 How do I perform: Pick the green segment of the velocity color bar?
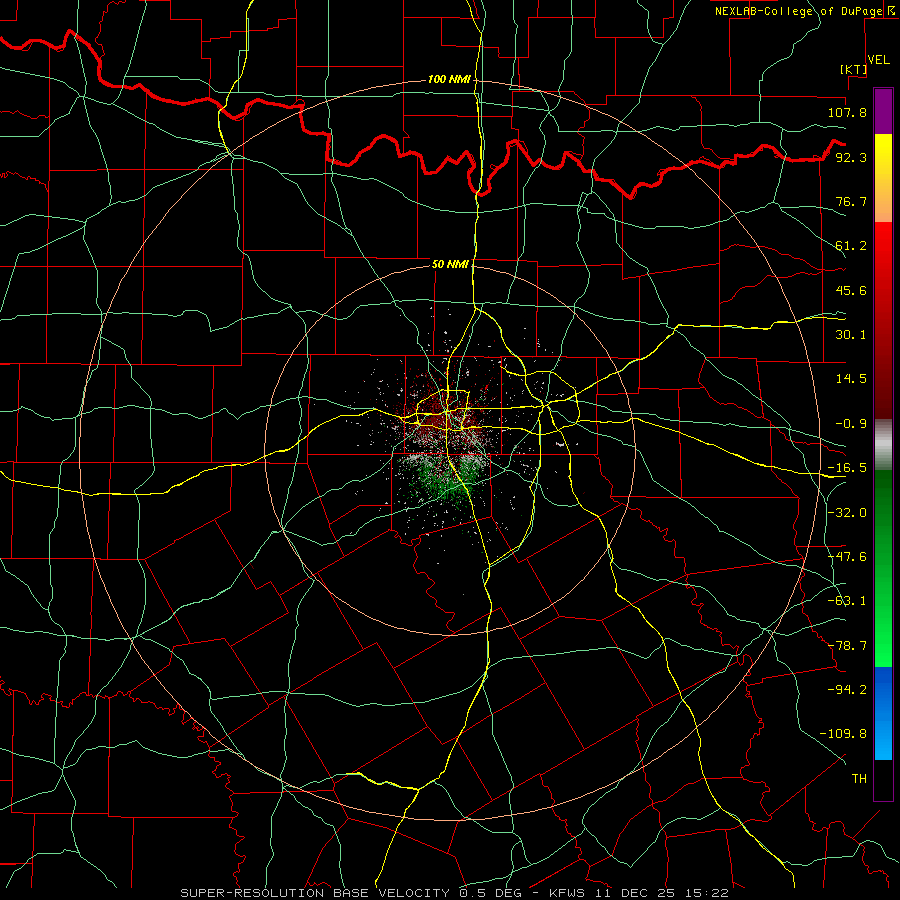click(x=883, y=568)
